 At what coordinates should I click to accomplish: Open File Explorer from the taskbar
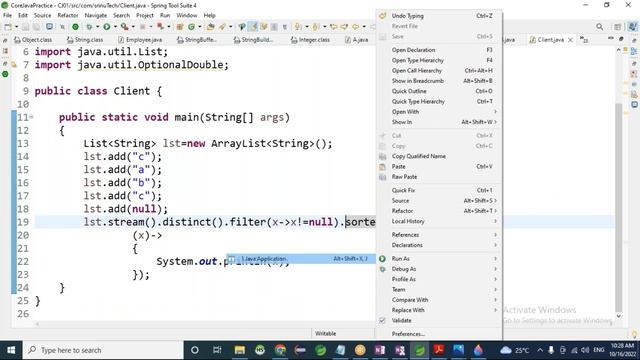(x=240, y=350)
